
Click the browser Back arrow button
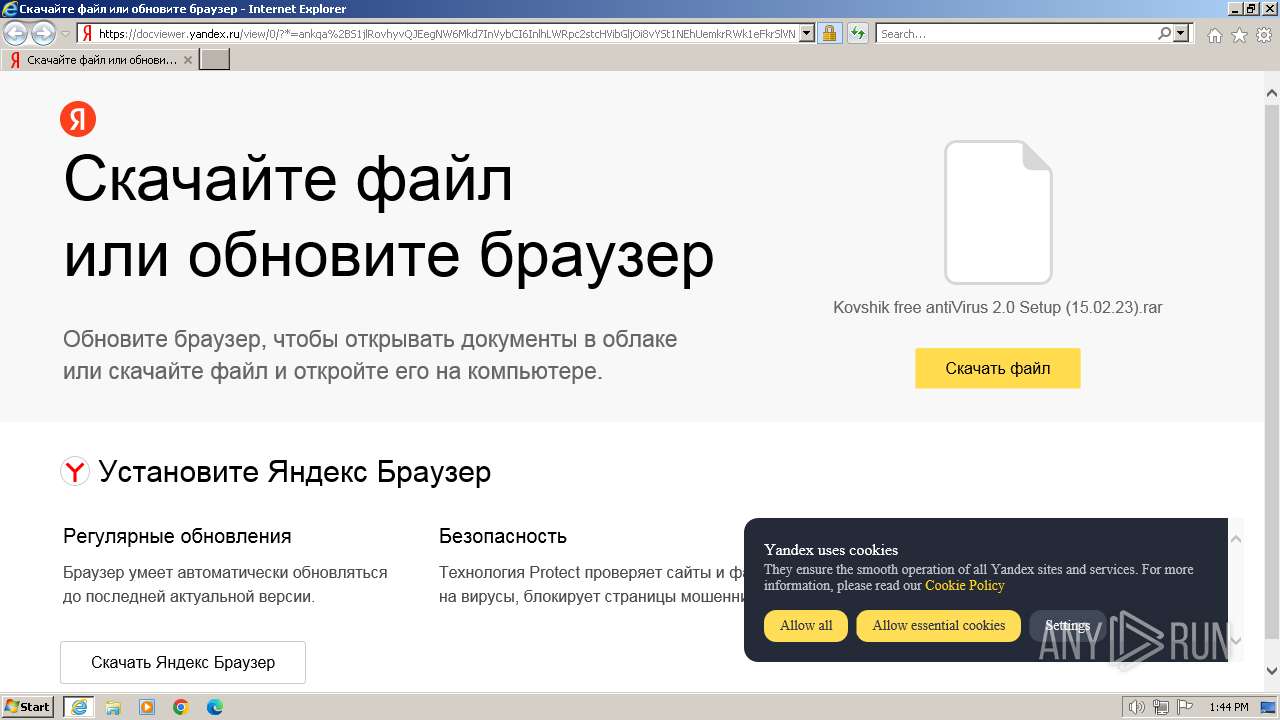click(16, 34)
